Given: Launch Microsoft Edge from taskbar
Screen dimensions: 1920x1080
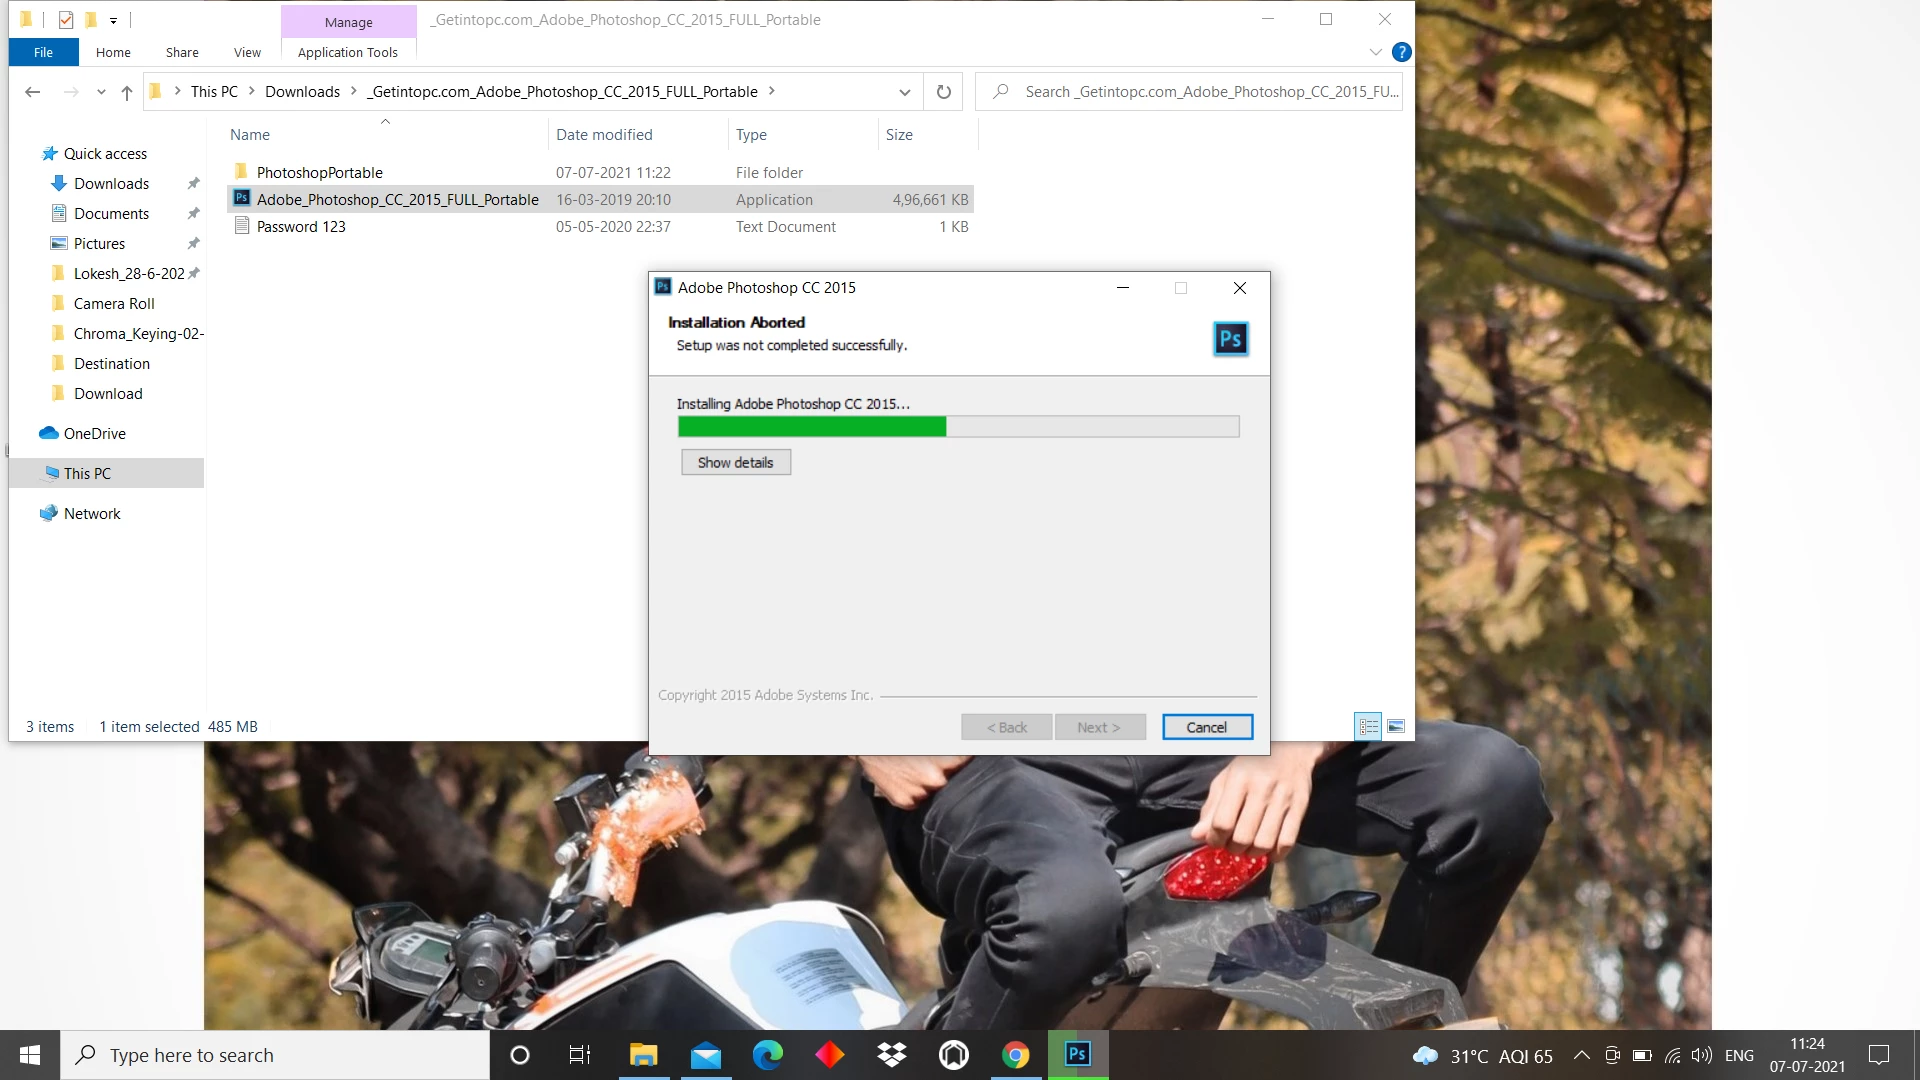Looking at the screenshot, I should pos(767,1055).
